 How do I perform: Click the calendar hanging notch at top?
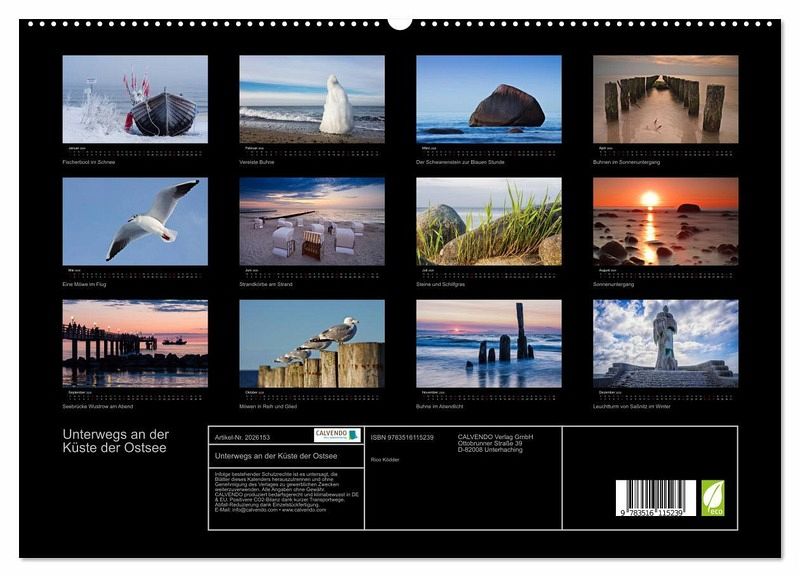pyautogui.click(x=400, y=21)
